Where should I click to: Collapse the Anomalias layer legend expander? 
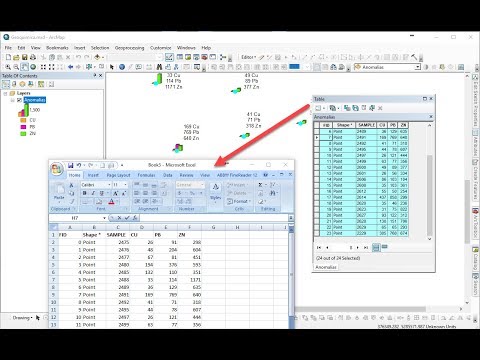(x=12, y=100)
